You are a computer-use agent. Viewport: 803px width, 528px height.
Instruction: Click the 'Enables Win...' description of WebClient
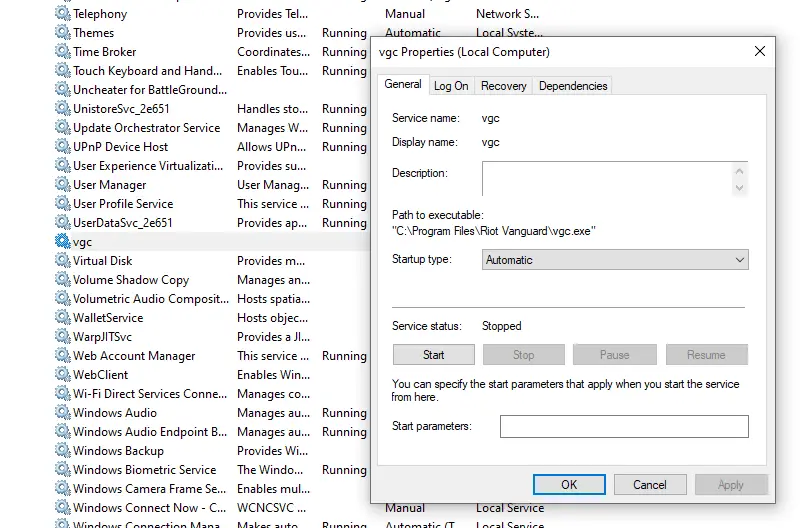tap(273, 374)
